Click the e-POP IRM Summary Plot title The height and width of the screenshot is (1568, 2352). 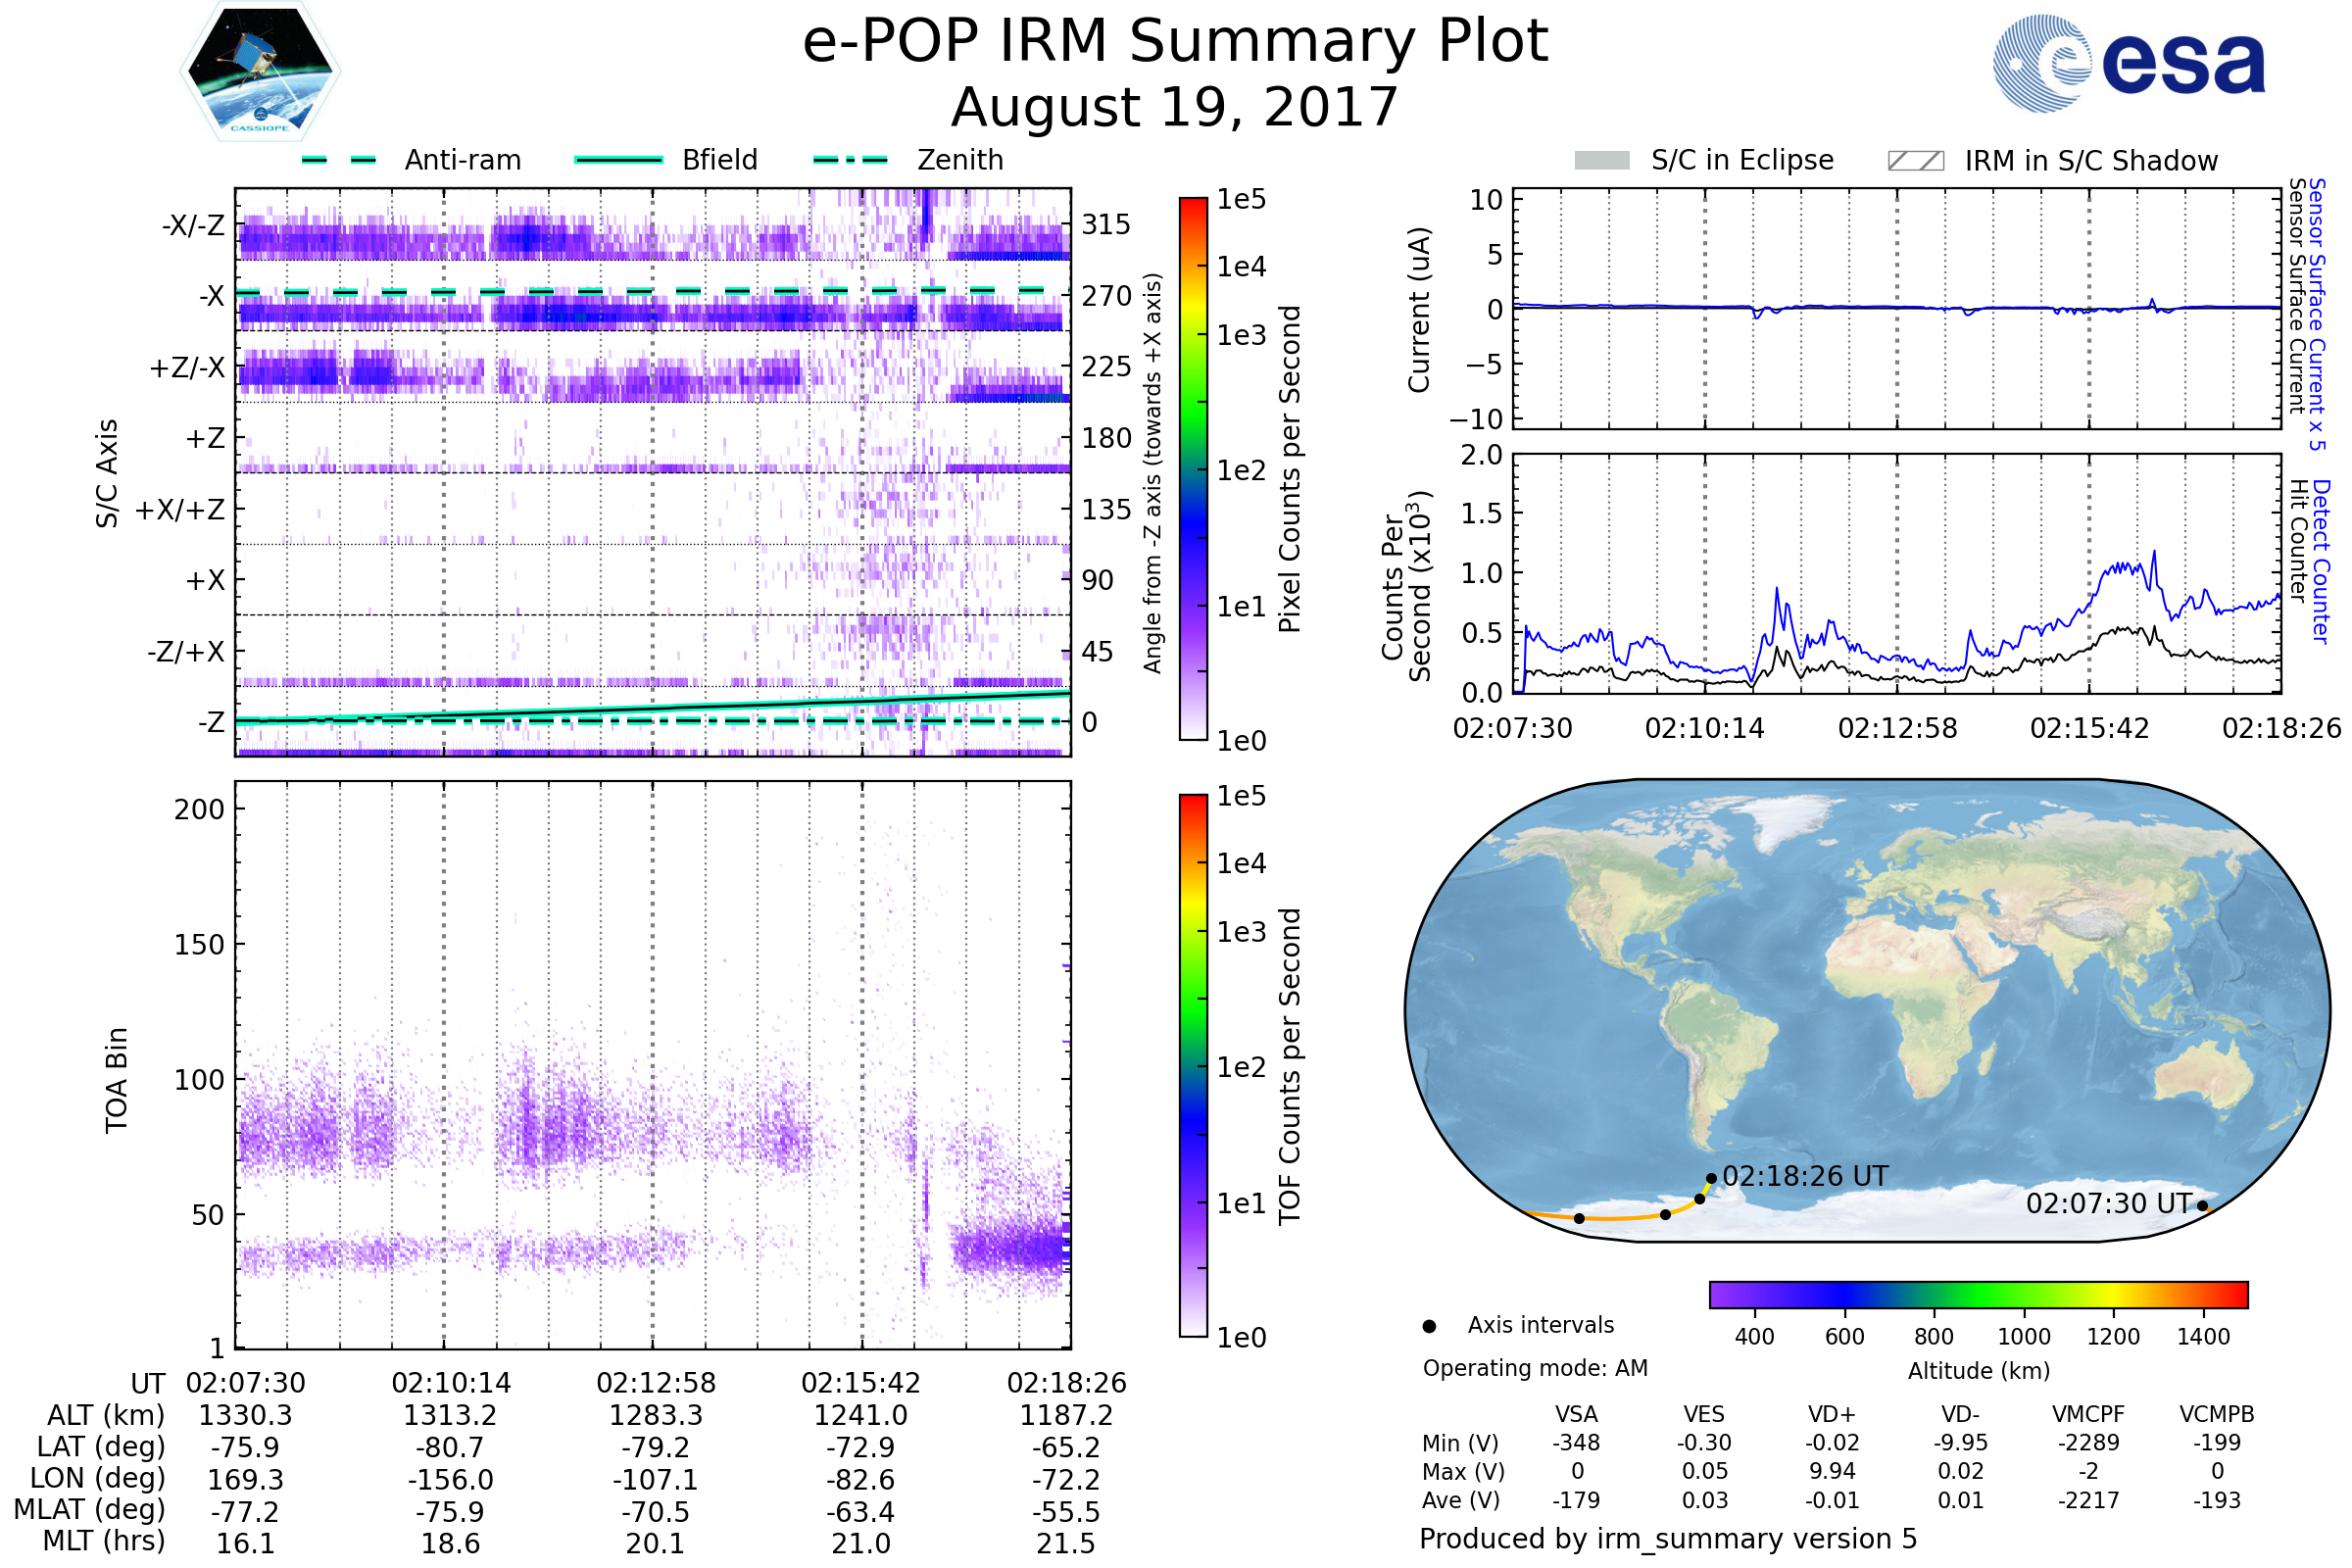click(1175, 42)
